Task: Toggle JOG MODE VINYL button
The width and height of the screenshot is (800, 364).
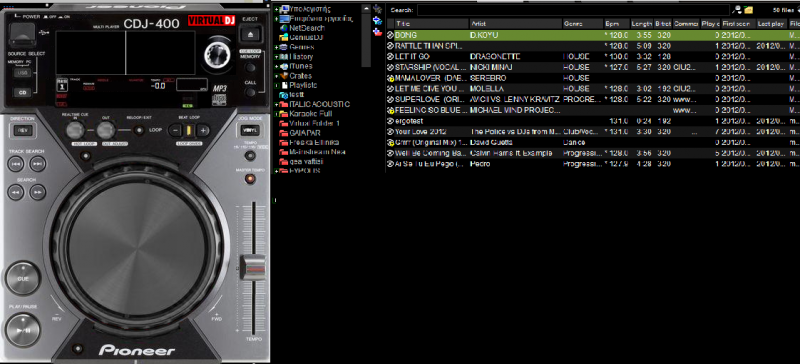Action: pyautogui.click(x=250, y=130)
